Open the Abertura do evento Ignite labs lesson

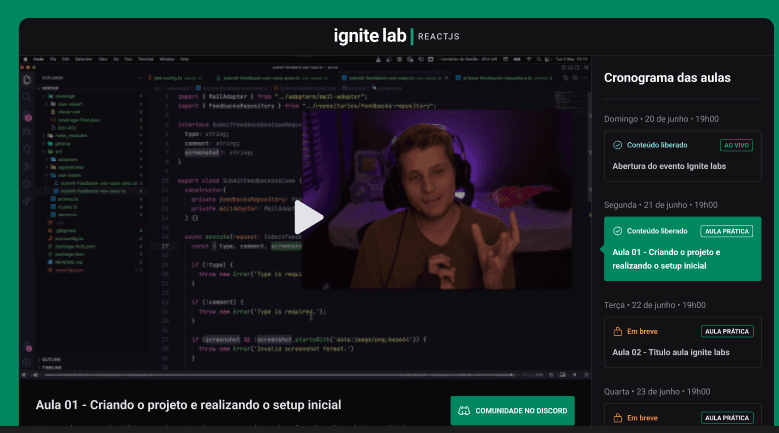tap(683, 156)
